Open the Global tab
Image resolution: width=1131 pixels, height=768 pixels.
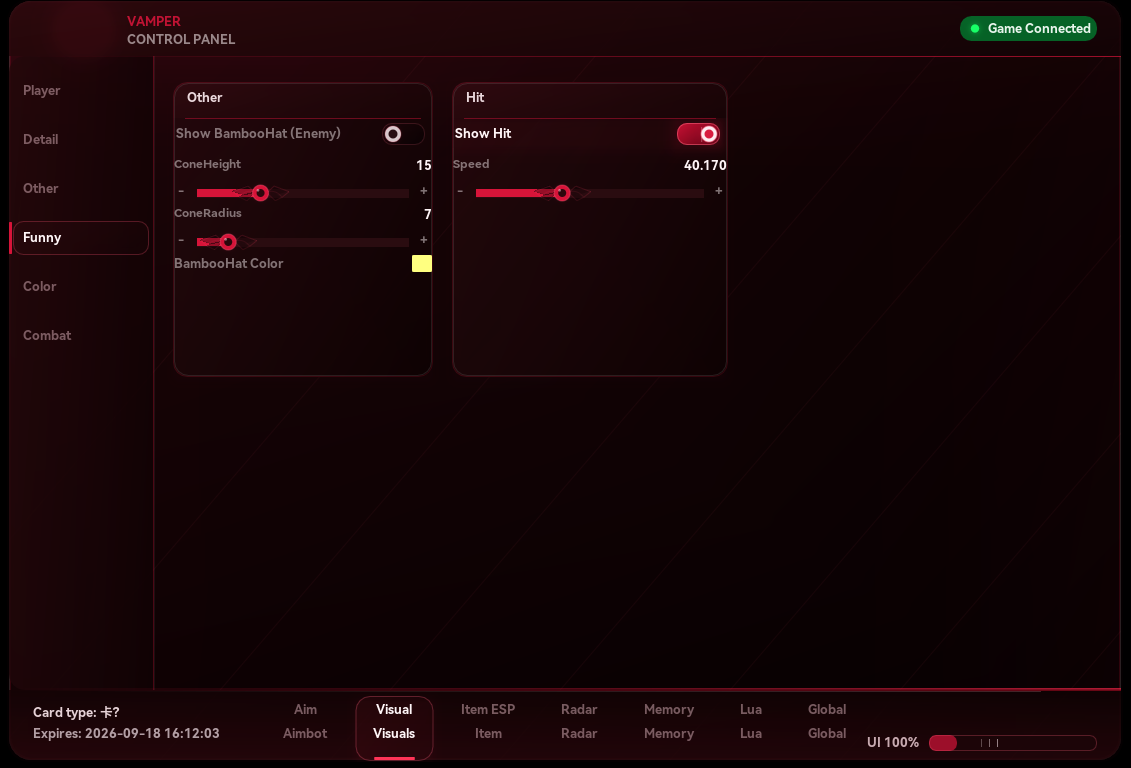coord(827,722)
